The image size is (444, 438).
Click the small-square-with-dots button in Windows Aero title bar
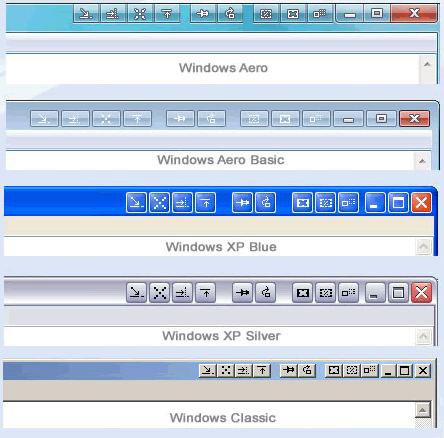(320, 14)
